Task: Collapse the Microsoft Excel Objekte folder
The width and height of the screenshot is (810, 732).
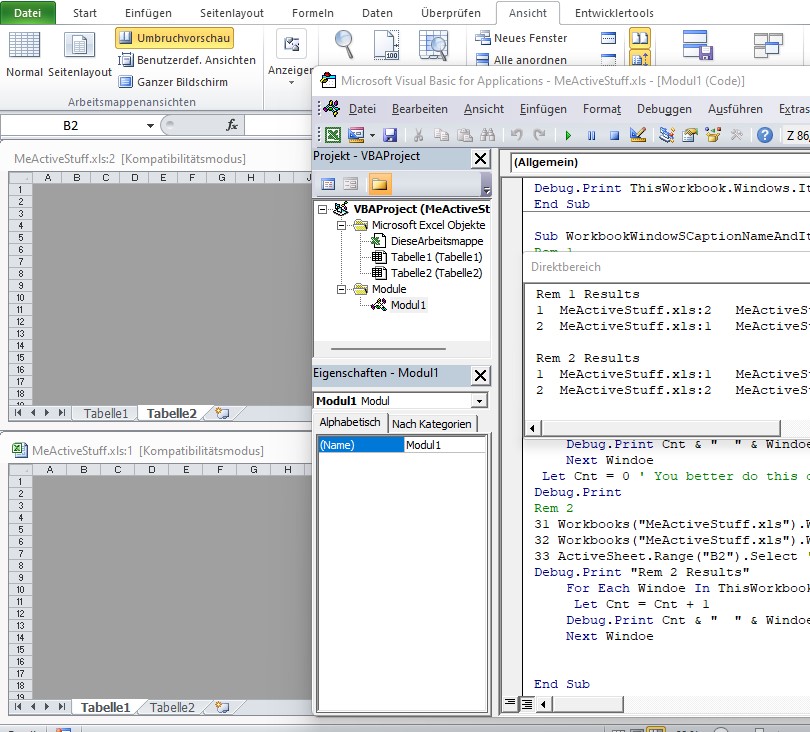Action: (341, 225)
